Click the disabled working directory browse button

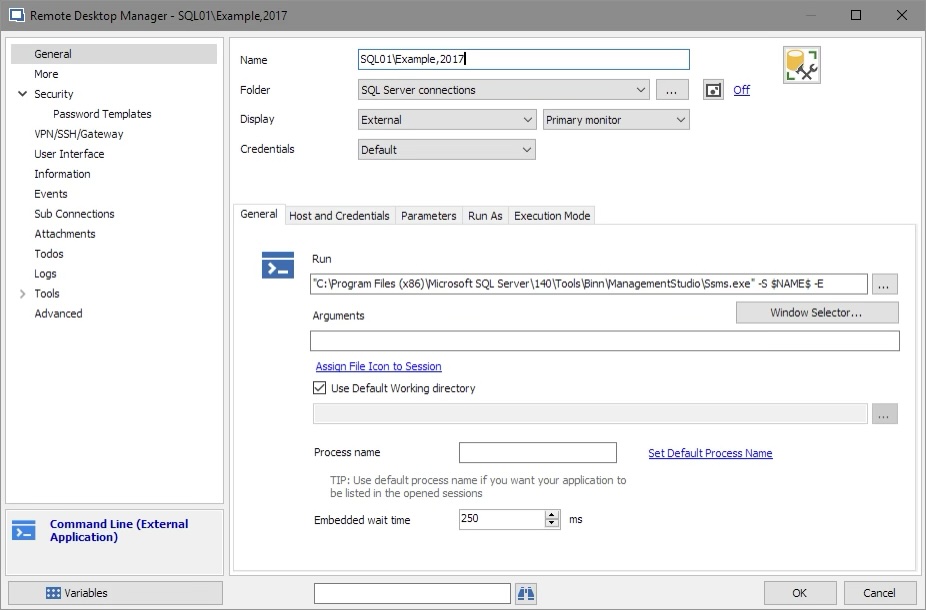[884, 414]
